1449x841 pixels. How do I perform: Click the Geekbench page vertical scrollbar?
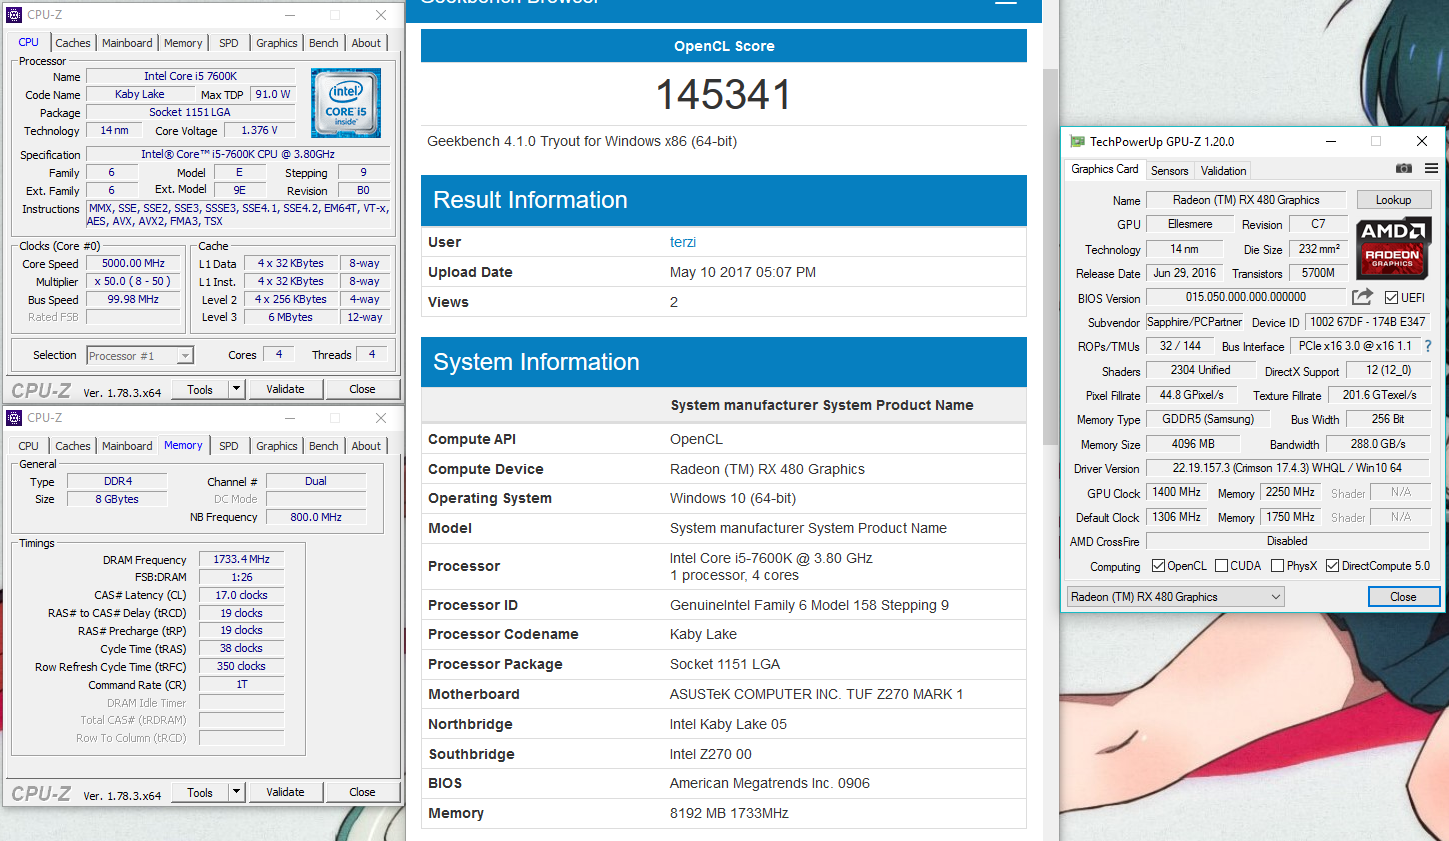pos(1050,258)
